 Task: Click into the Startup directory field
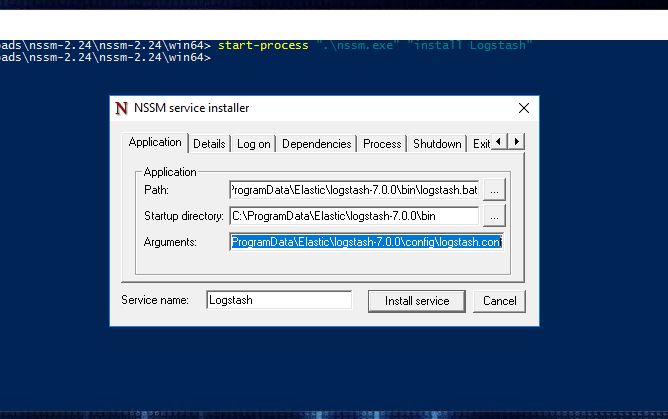click(354, 216)
